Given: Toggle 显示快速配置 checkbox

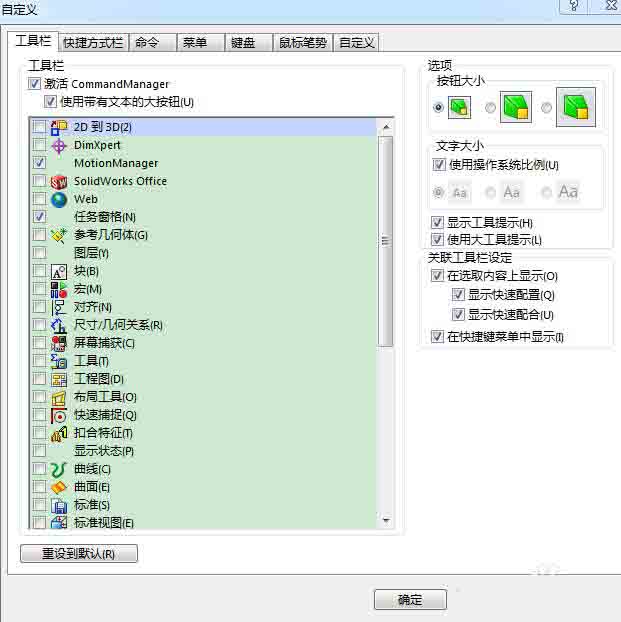Looking at the screenshot, I should point(458,294).
